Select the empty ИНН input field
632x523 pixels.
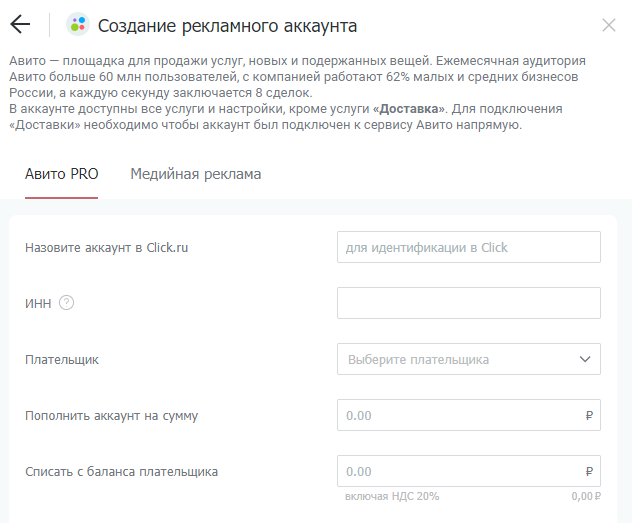pyautogui.click(x=469, y=303)
